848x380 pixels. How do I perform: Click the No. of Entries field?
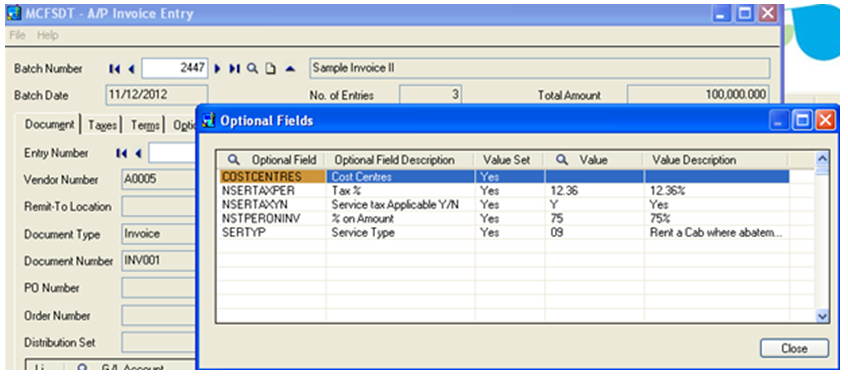pyautogui.click(x=430, y=95)
